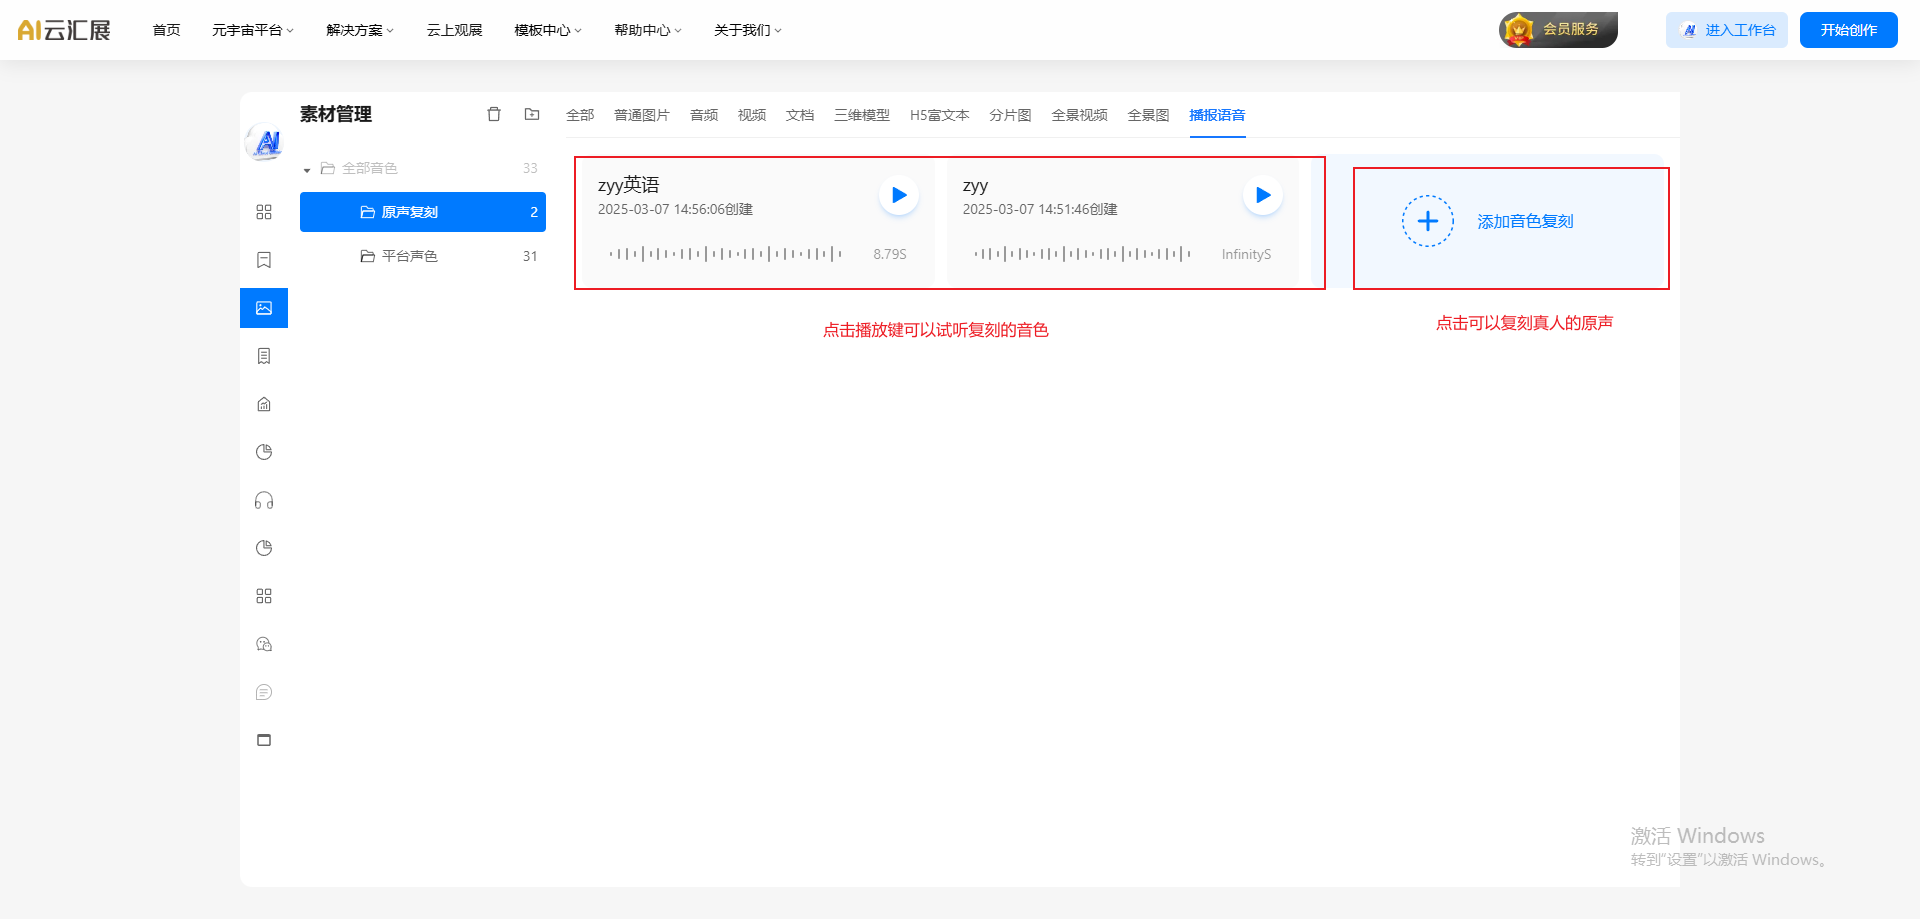Switch to the 三维模型 tab

click(861, 115)
